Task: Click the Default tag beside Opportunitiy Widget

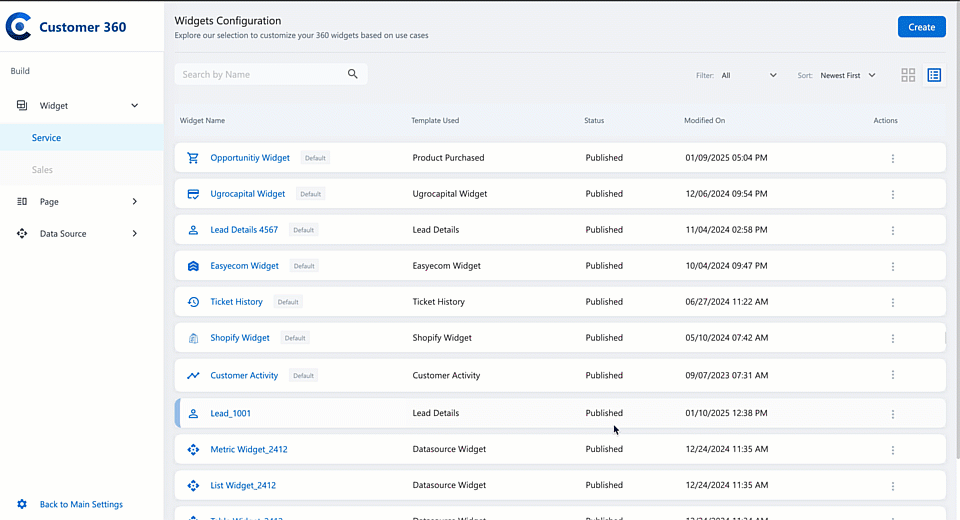Action: pyautogui.click(x=315, y=158)
